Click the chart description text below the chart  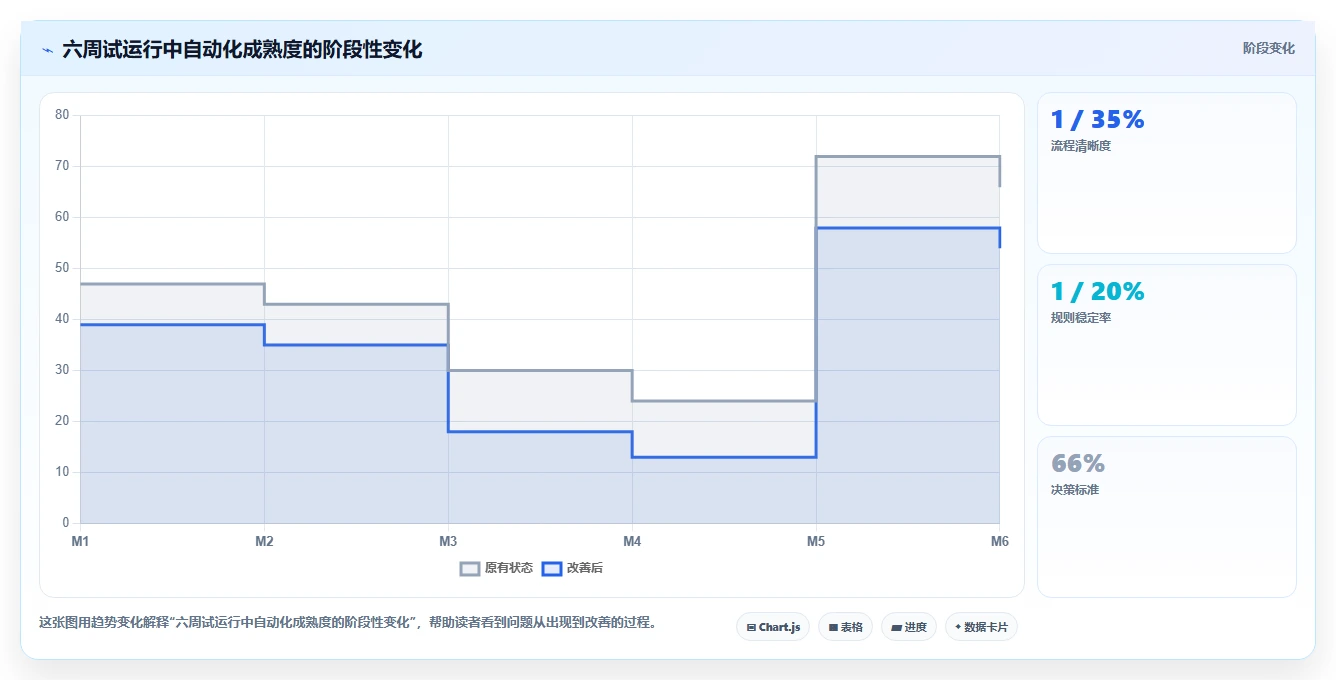tap(348, 622)
